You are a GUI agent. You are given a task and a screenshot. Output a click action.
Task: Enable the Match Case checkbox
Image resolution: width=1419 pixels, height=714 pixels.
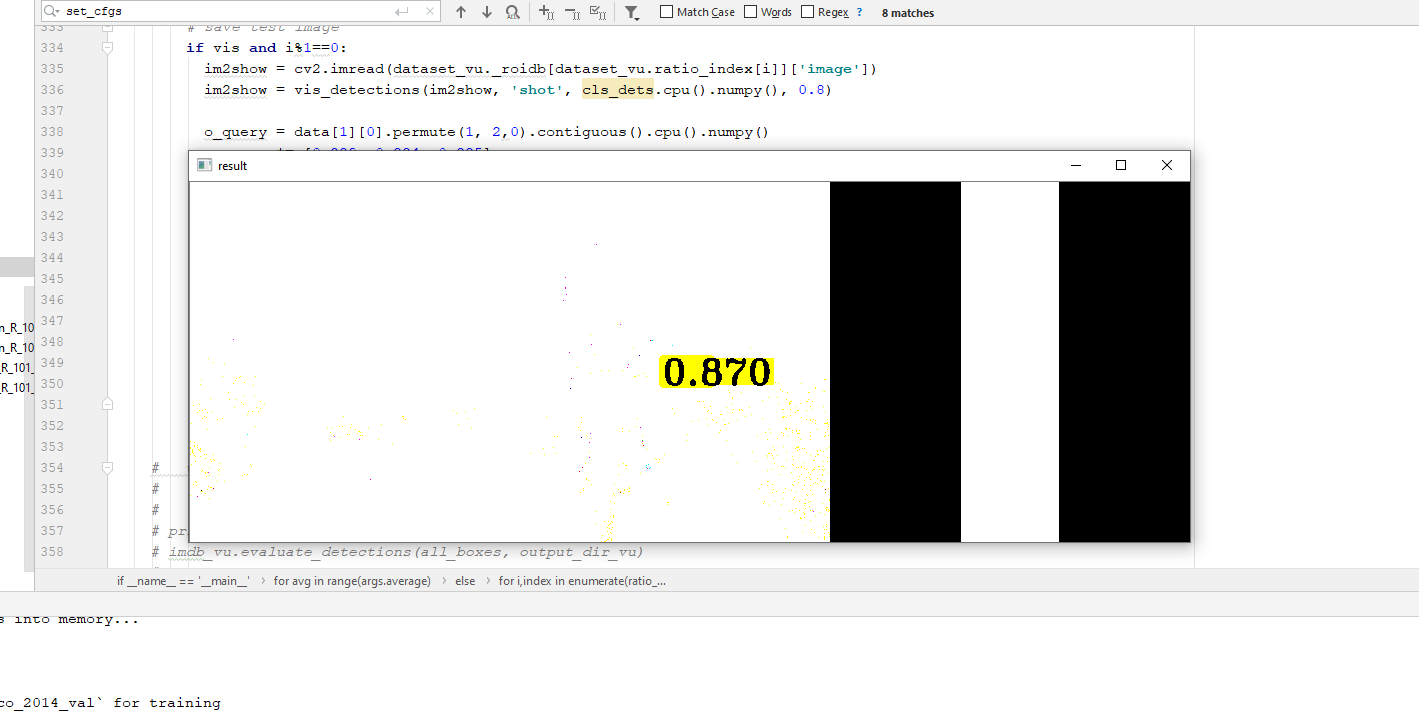click(665, 12)
